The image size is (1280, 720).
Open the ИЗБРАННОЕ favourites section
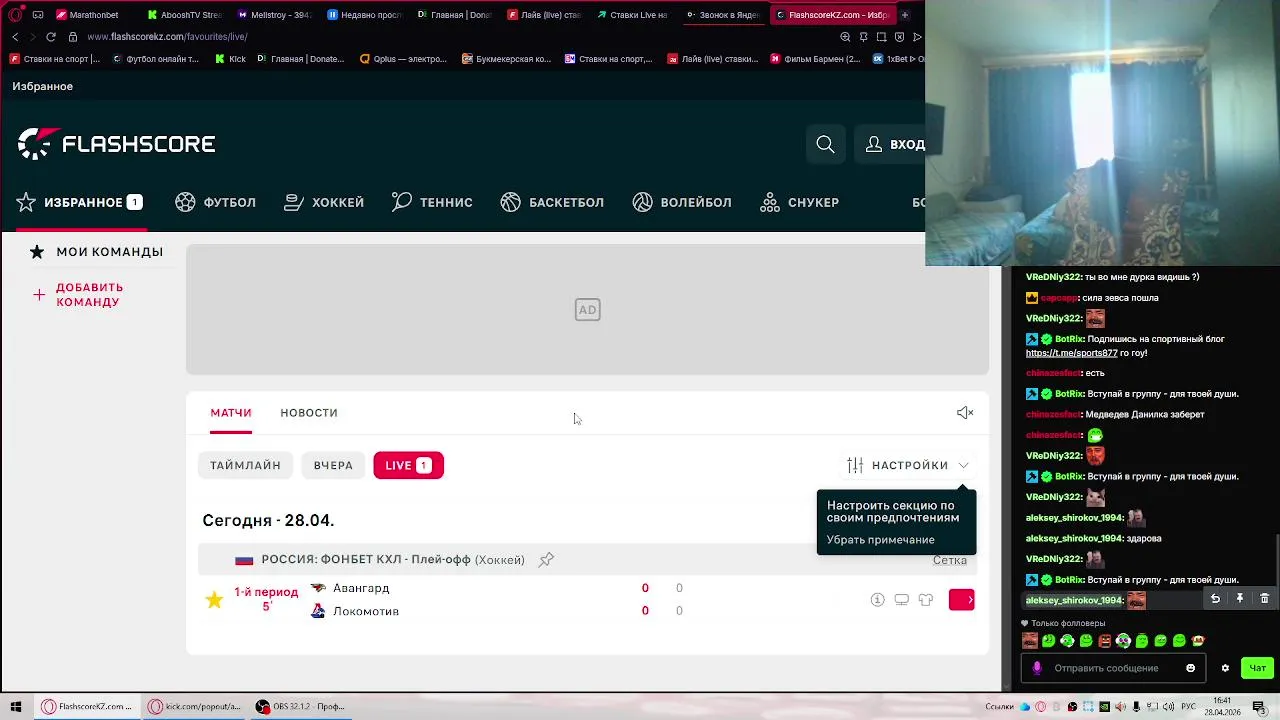pos(80,202)
